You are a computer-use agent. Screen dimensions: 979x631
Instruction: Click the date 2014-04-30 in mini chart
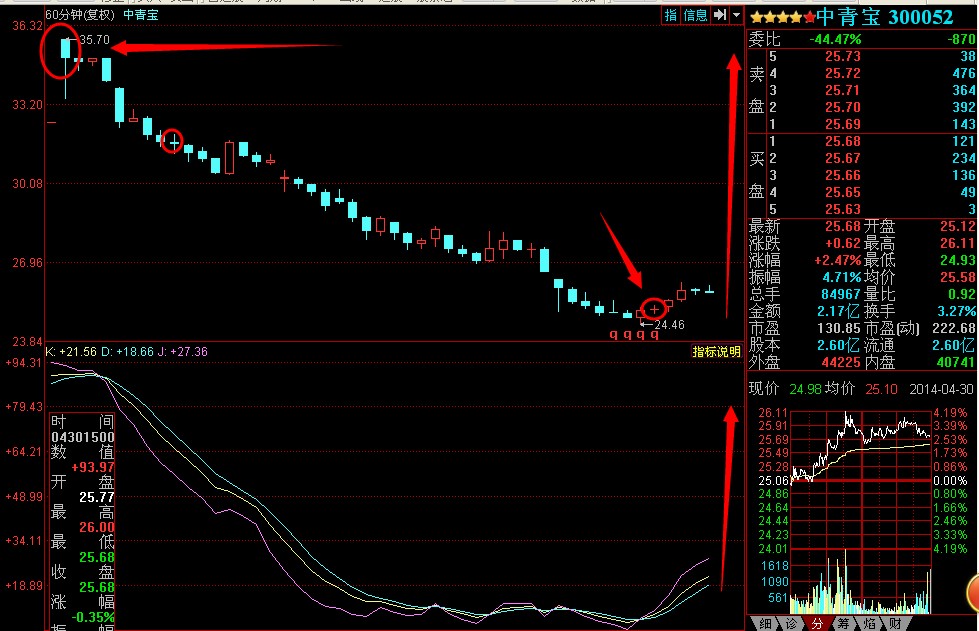(x=941, y=389)
